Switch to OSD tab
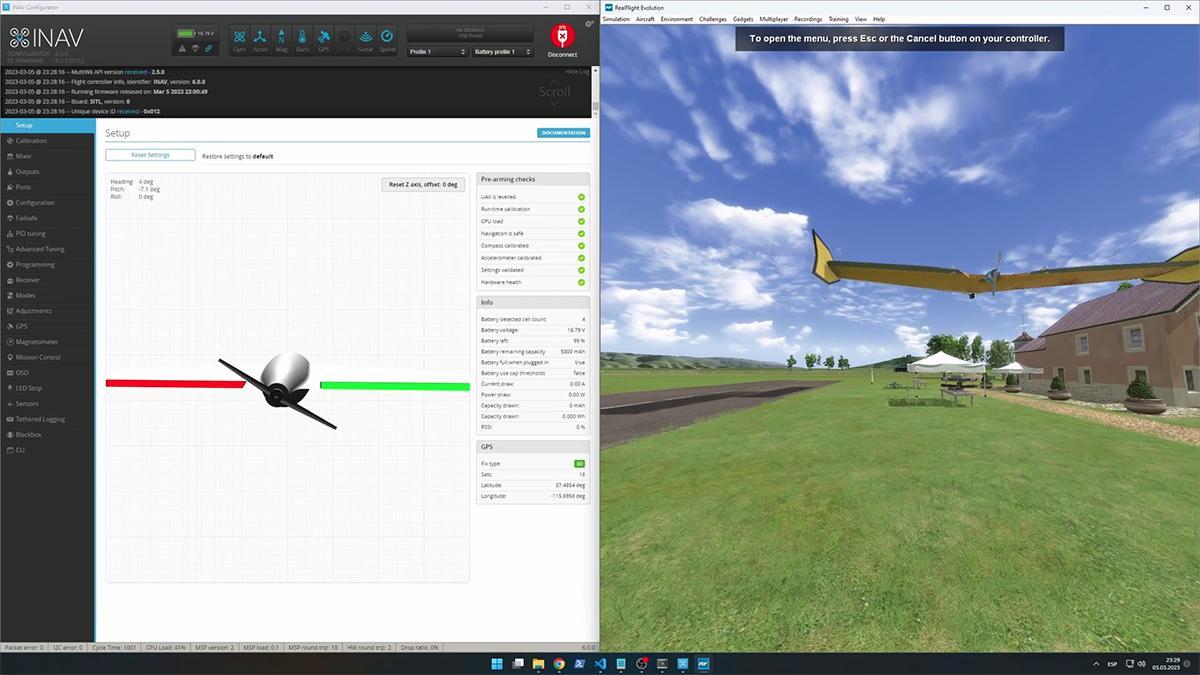Screen dimensions: 1200x675 [47, 373]
